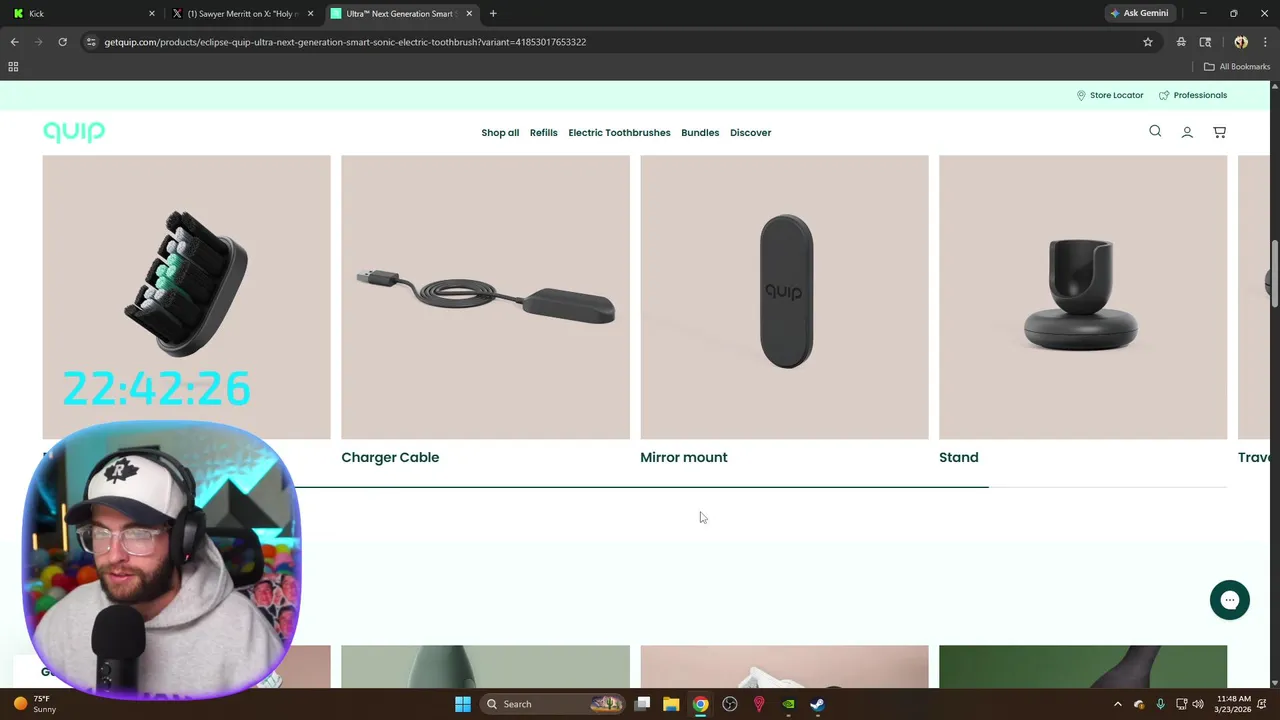View site information icon in address bar
1280x720 pixels.
(91, 42)
